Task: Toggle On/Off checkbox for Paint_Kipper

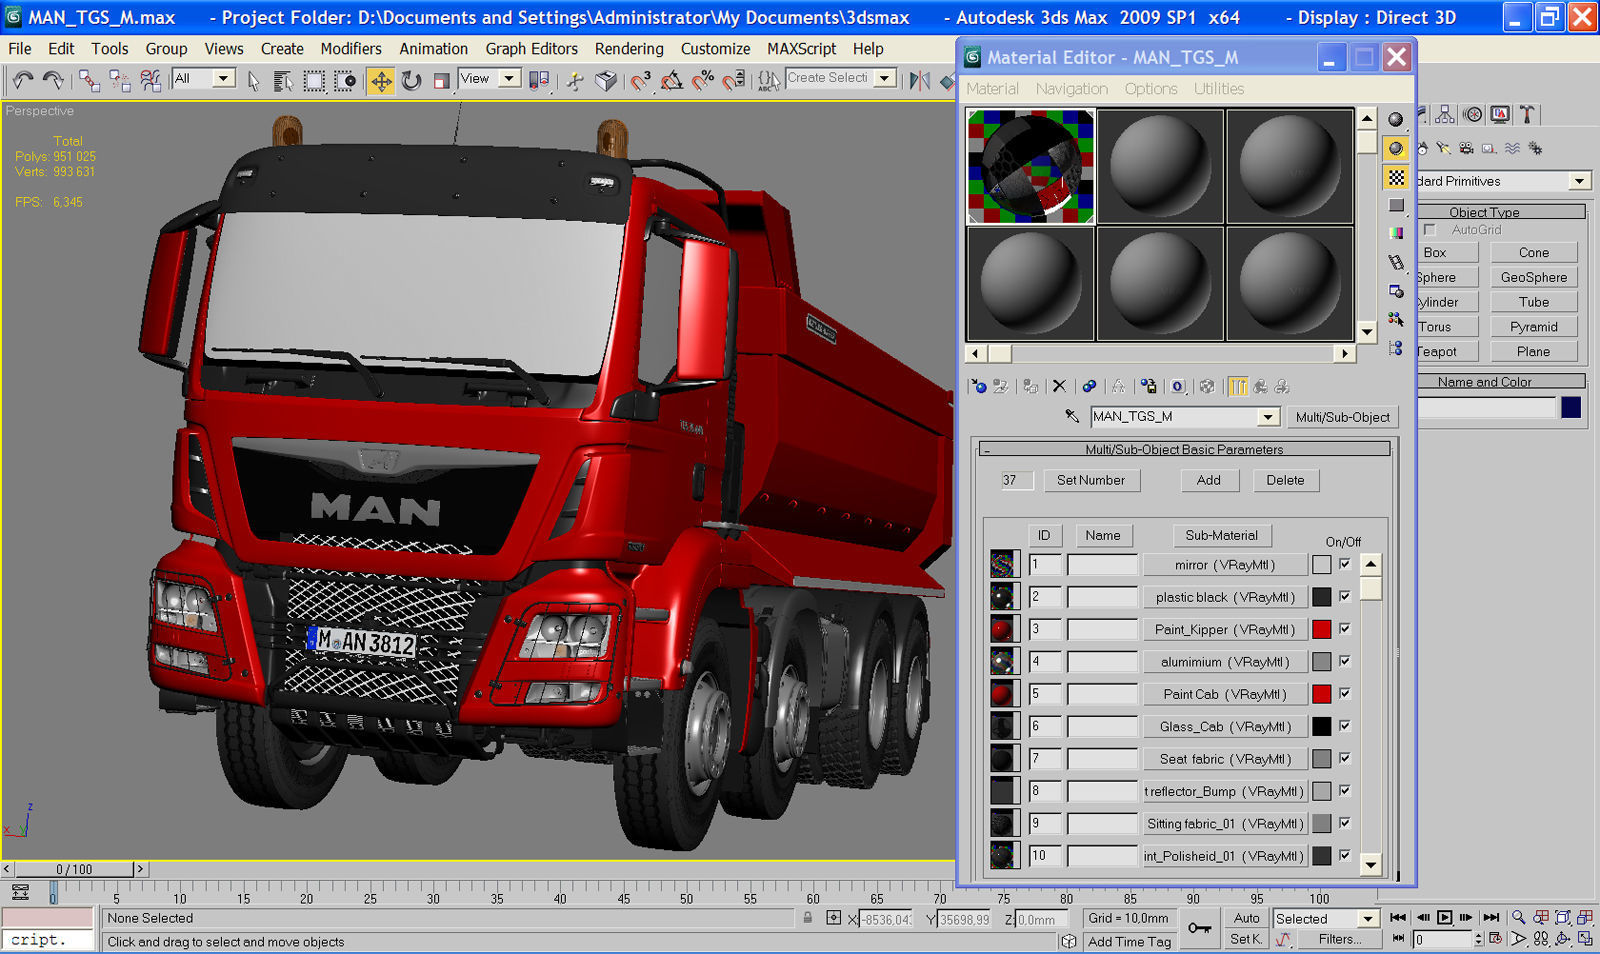Action: (1345, 628)
